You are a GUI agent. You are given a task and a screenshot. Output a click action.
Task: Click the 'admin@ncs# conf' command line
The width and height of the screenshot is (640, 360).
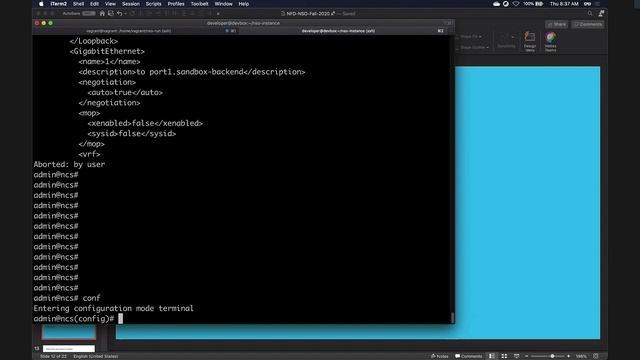67,298
